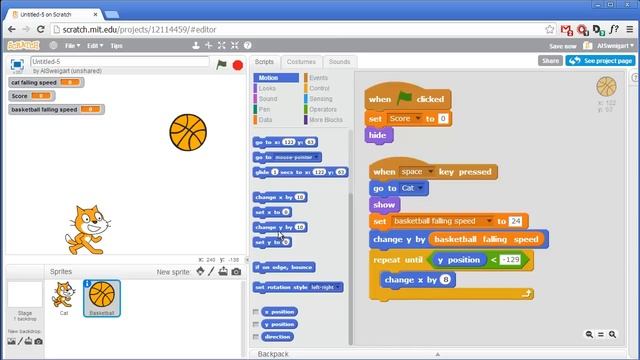640x360 pixels.
Task: Toggle direction stage monitor checkbox
Action: coord(256,337)
